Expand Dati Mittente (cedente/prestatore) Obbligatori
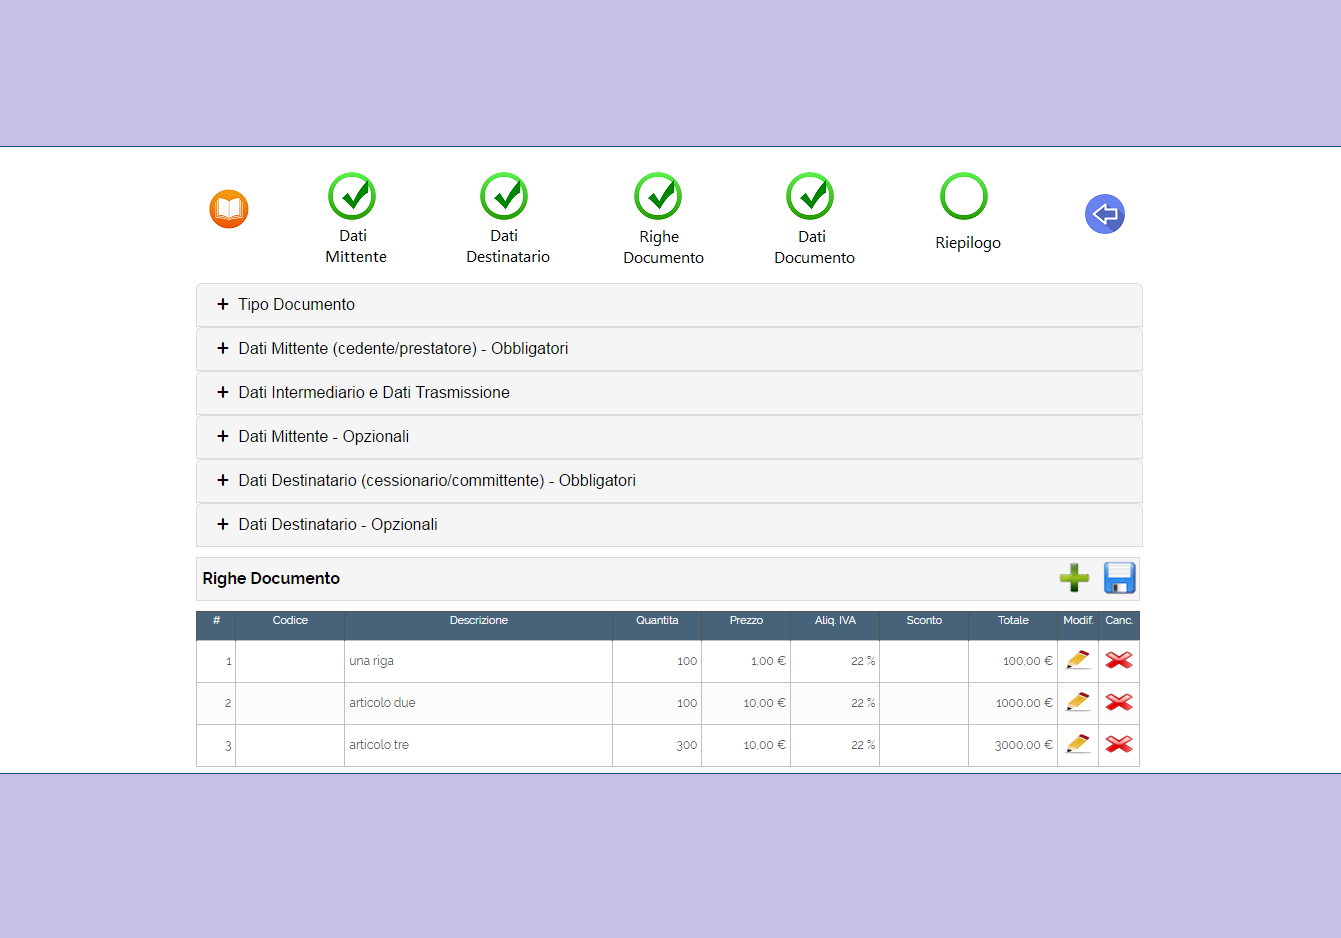The height and width of the screenshot is (938, 1341). pyautogui.click(x=669, y=349)
